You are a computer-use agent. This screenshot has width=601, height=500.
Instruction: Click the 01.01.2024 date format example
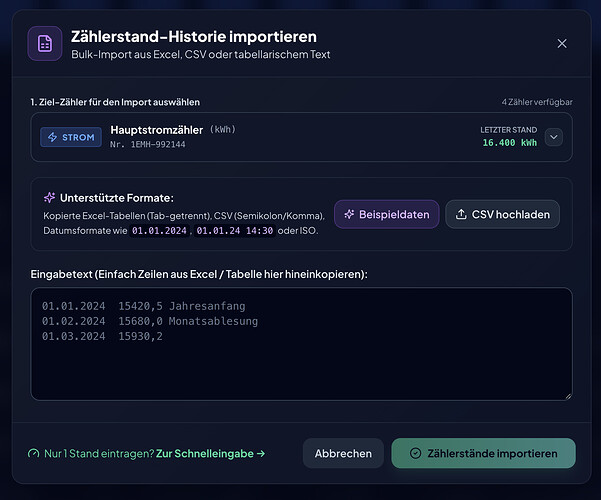pos(159,231)
